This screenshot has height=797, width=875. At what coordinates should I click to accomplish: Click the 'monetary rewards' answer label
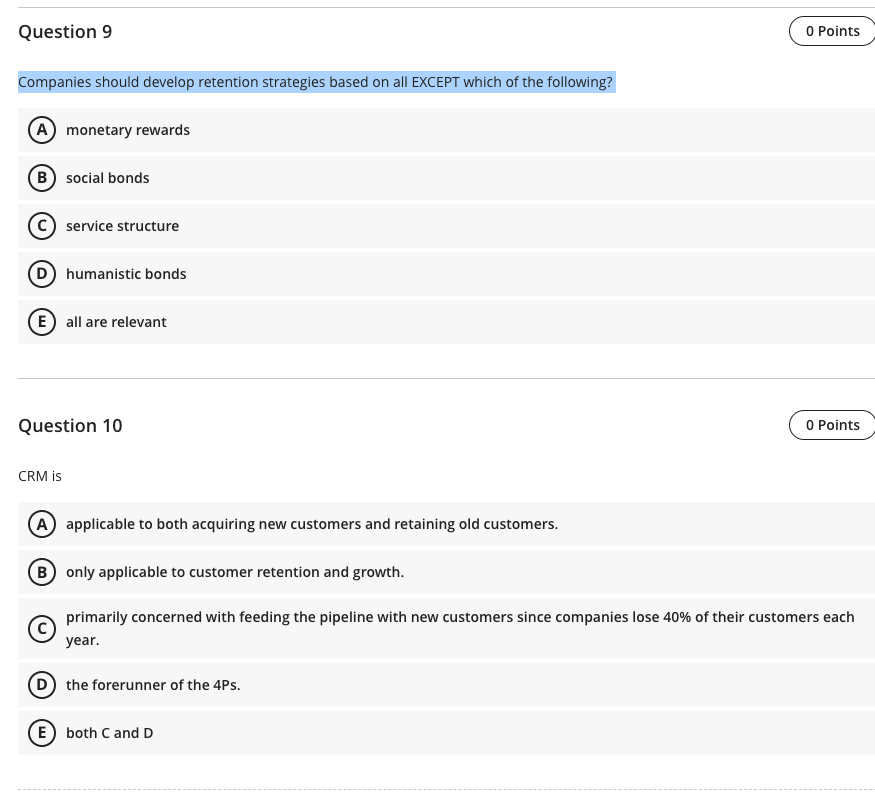(x=128, y=130)
